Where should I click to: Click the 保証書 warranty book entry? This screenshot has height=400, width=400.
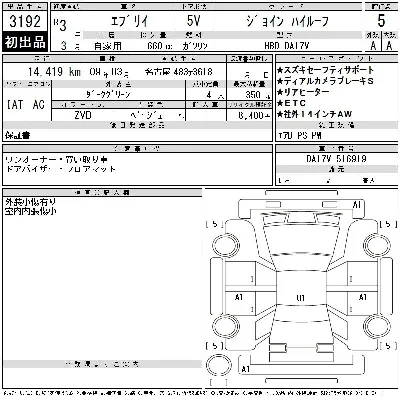tap(18, 135)
